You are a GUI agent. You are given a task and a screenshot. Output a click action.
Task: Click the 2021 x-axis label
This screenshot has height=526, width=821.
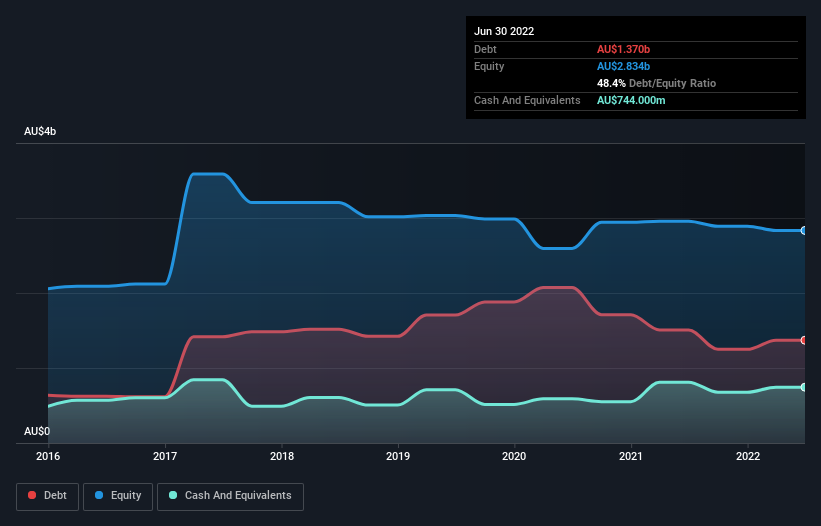click(x=631, y=456)
